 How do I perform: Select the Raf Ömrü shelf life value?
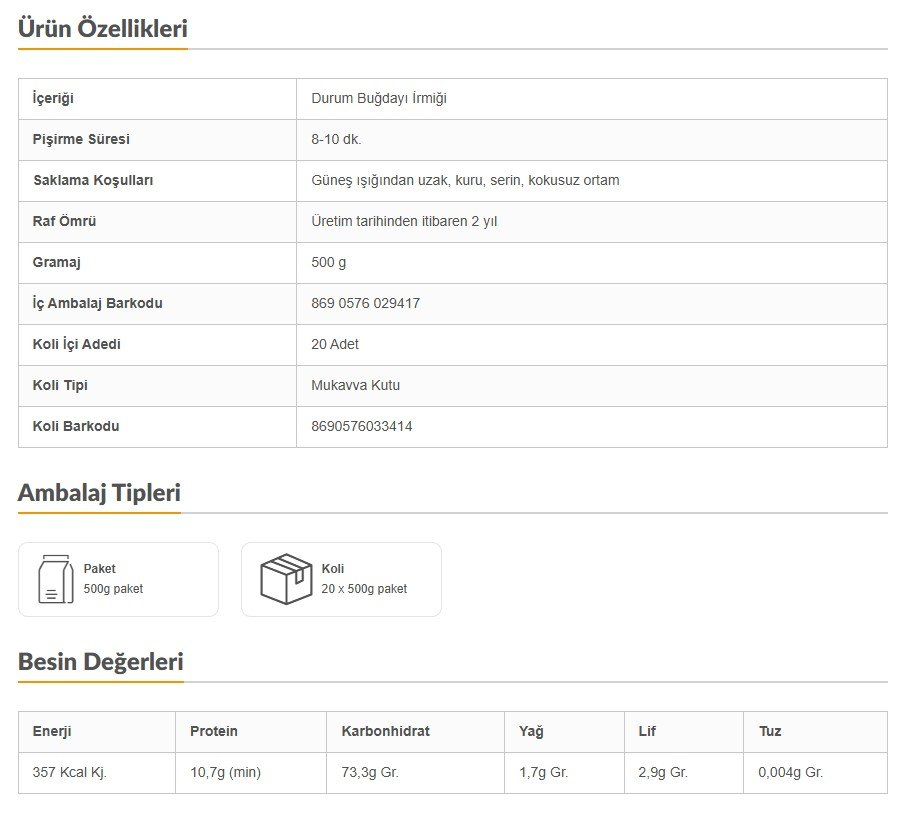(404, 221)
